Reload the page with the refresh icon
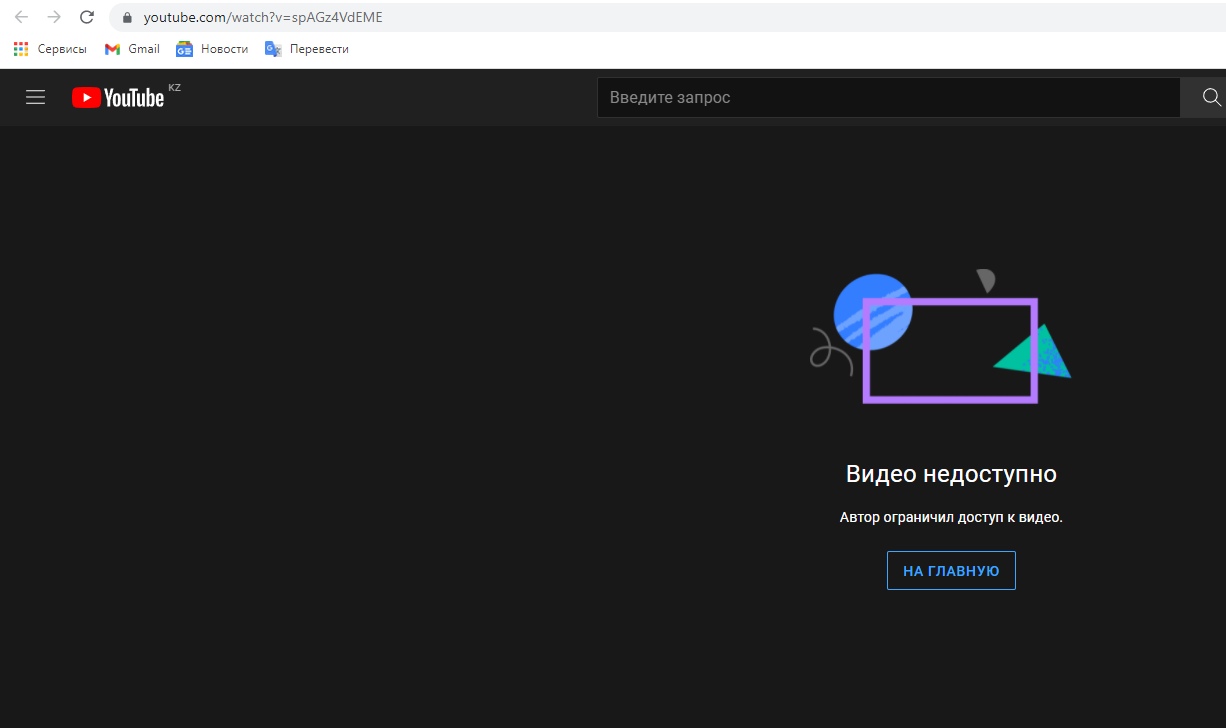 (x=87, y=17)
